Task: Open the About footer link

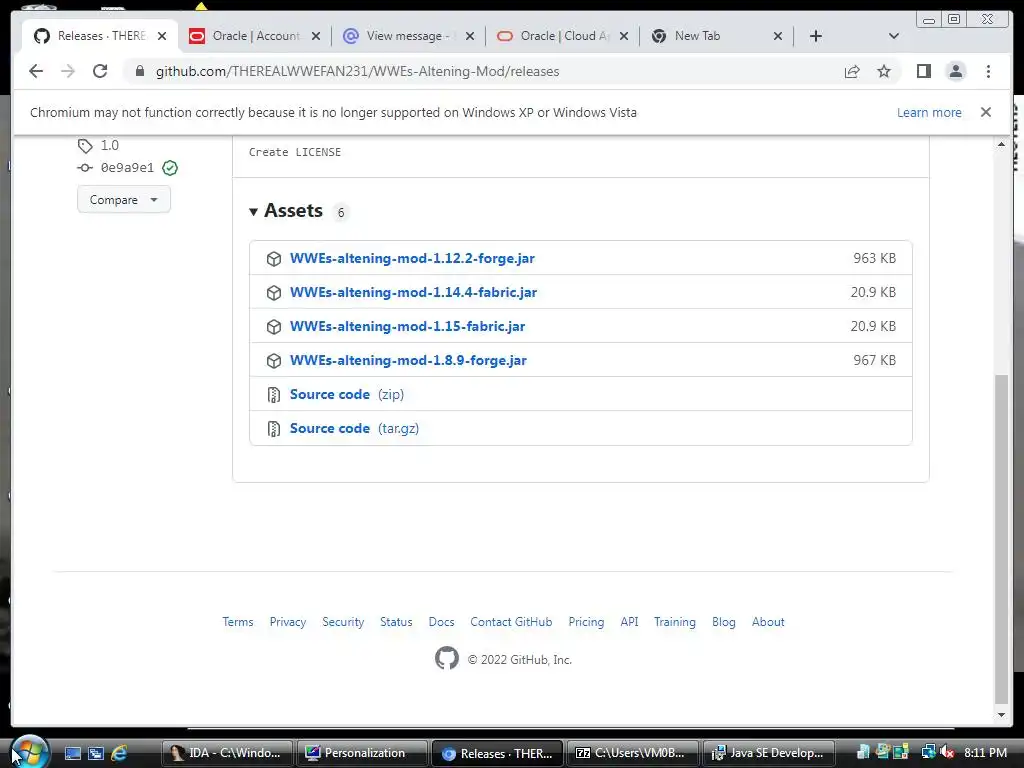Action: tap(768, 622)
